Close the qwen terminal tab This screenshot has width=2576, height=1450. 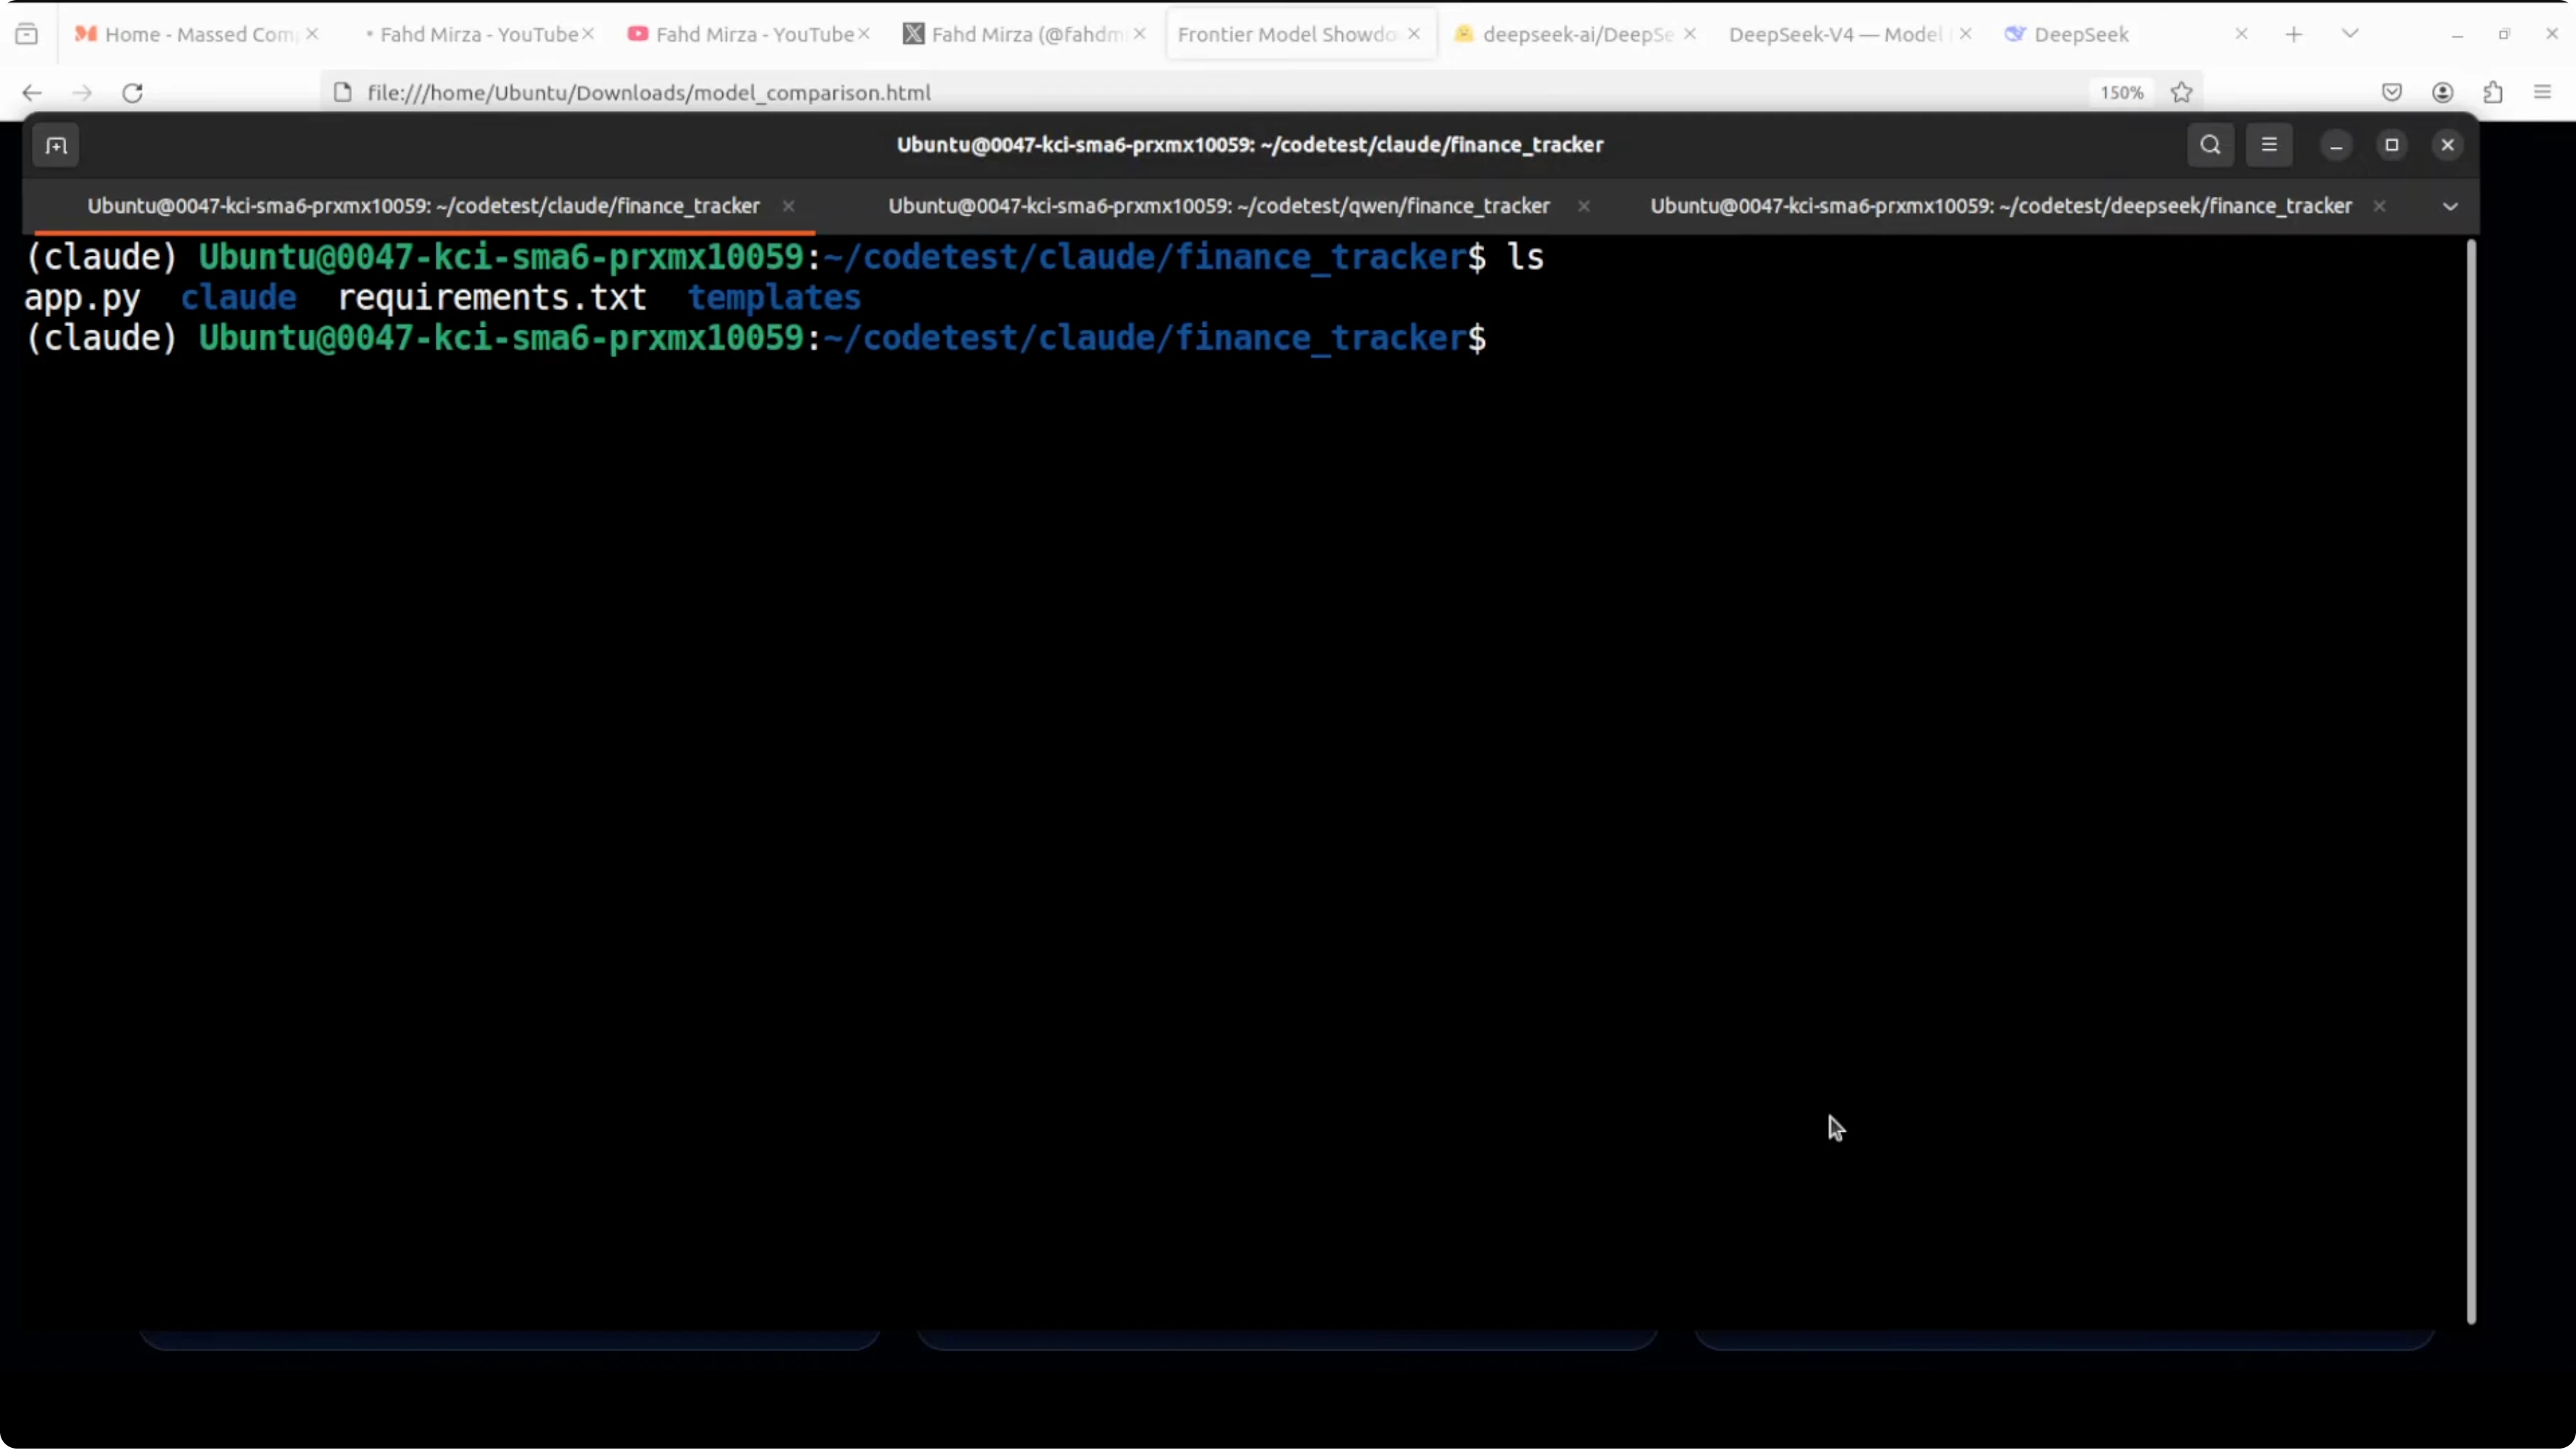(x=1584, y=206)
